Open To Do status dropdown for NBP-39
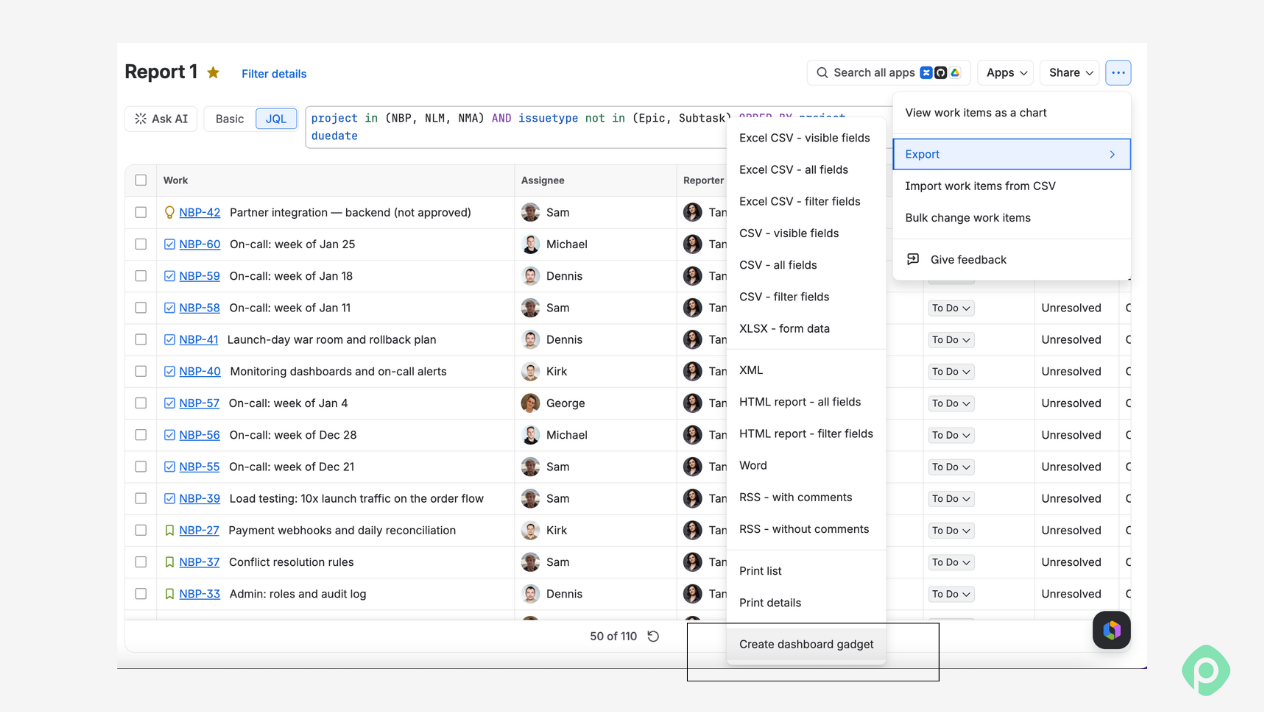Image resolution: width=1264 pixels, height=712 pixels. pyautogui.click(x=951, y=499)
